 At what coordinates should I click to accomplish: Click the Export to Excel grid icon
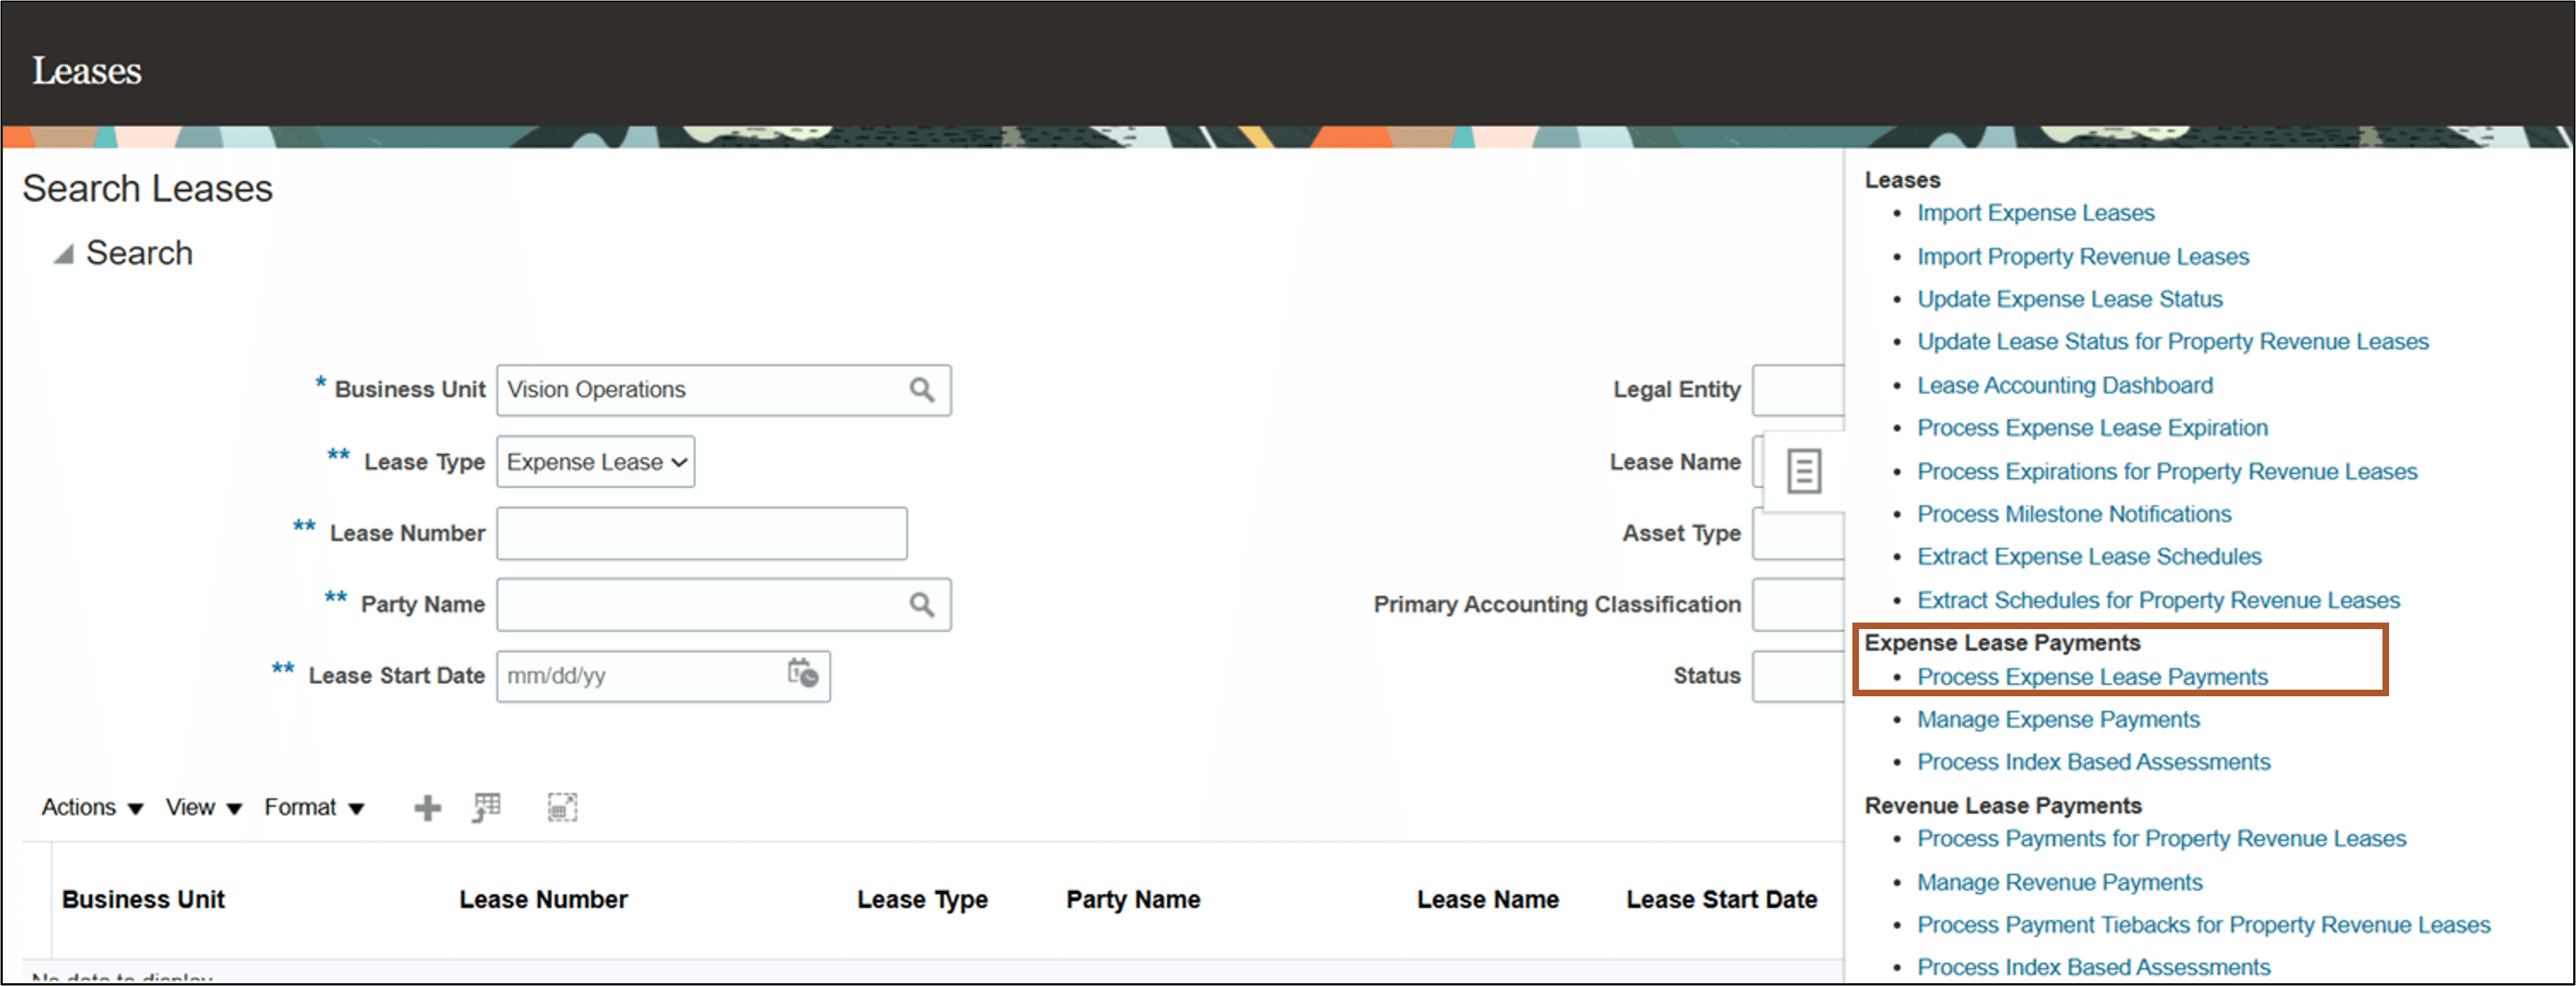pos(487,807)
